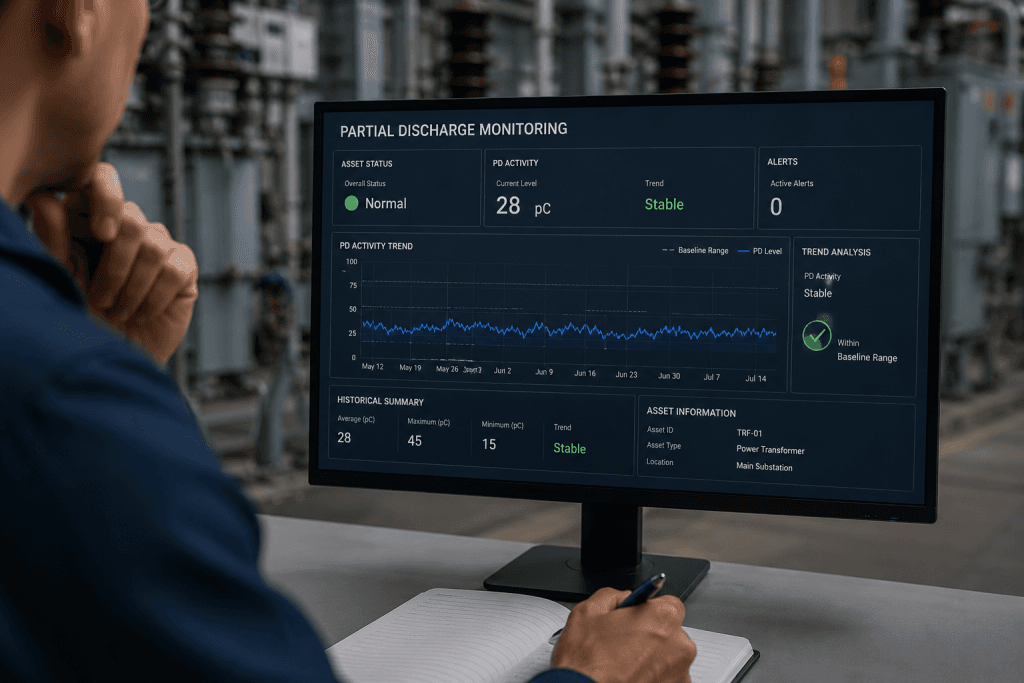The height and width of the screenshot is (683, 1024).
Task: Select the Maximum (pC) value 45
Action: pyautogui.click(x=415, y=441)
